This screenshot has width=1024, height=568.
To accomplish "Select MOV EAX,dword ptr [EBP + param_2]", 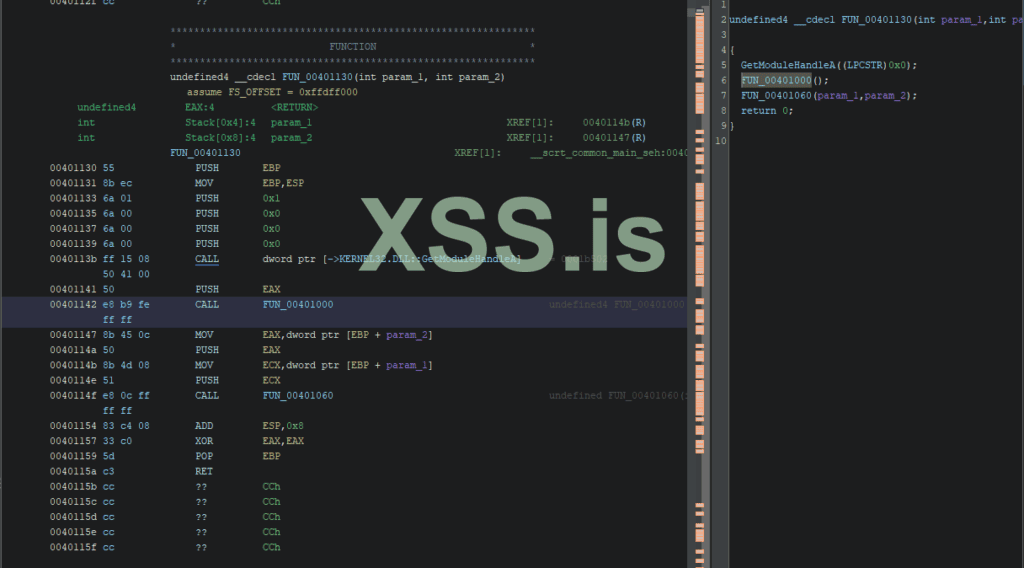I will coord(313,335).
